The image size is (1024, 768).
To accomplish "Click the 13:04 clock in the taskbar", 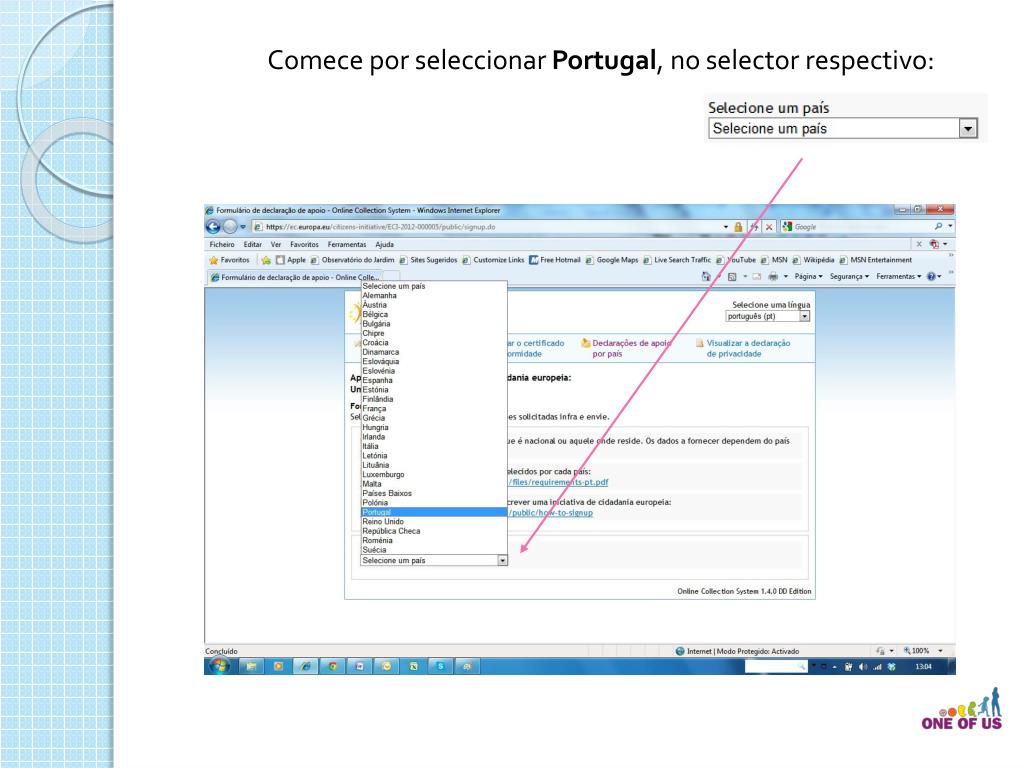I will click(x=923, y=667).
